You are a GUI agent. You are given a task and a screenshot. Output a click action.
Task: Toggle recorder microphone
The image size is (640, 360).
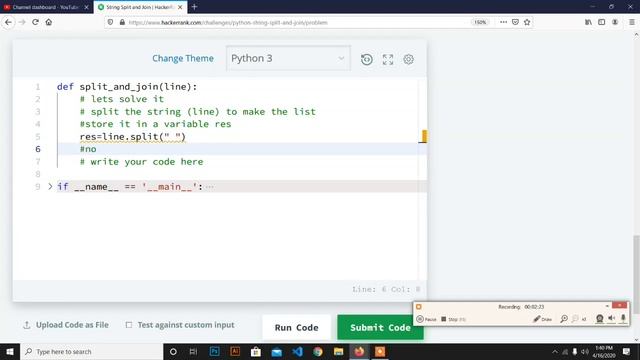click(623, 318)
